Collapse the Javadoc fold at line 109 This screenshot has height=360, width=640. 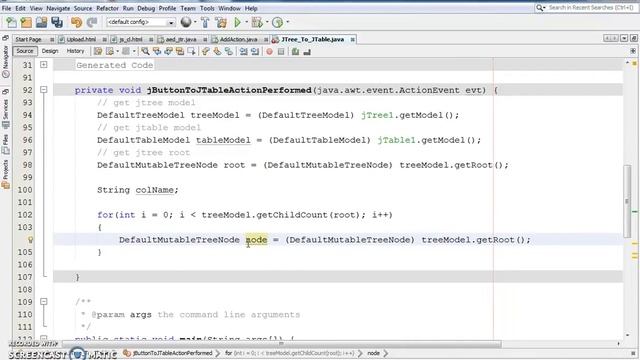click(x=44, y=302)
